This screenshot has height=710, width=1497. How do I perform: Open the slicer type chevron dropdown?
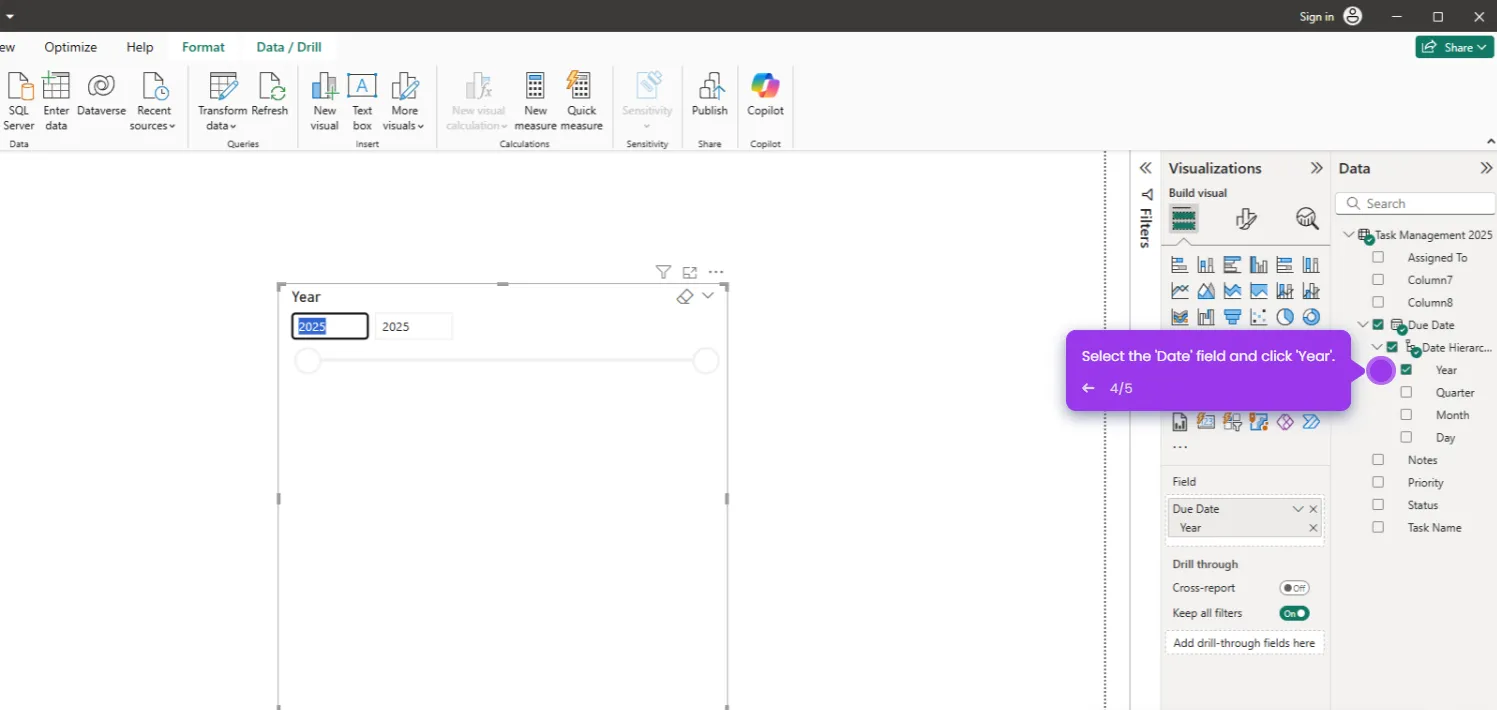tap(708, 296)
